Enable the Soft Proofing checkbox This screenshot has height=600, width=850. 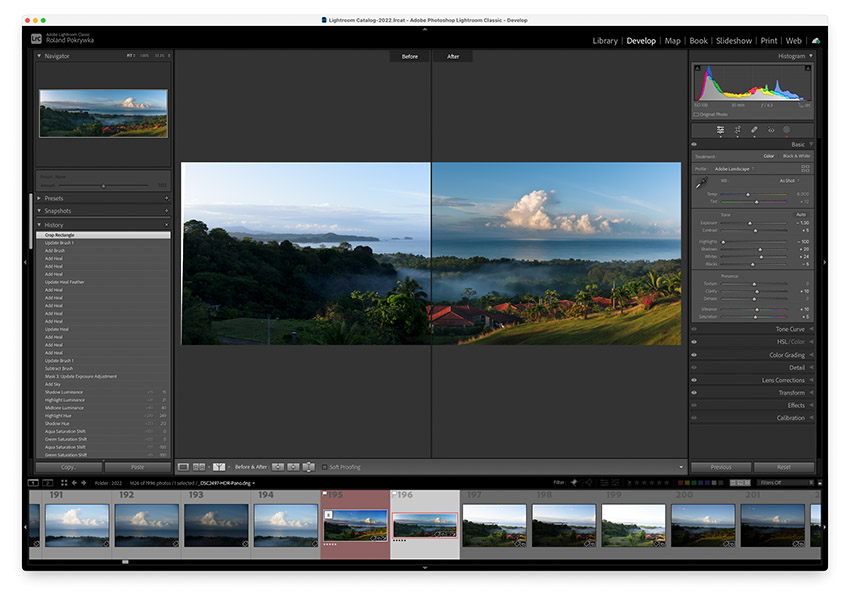point(324,467)
